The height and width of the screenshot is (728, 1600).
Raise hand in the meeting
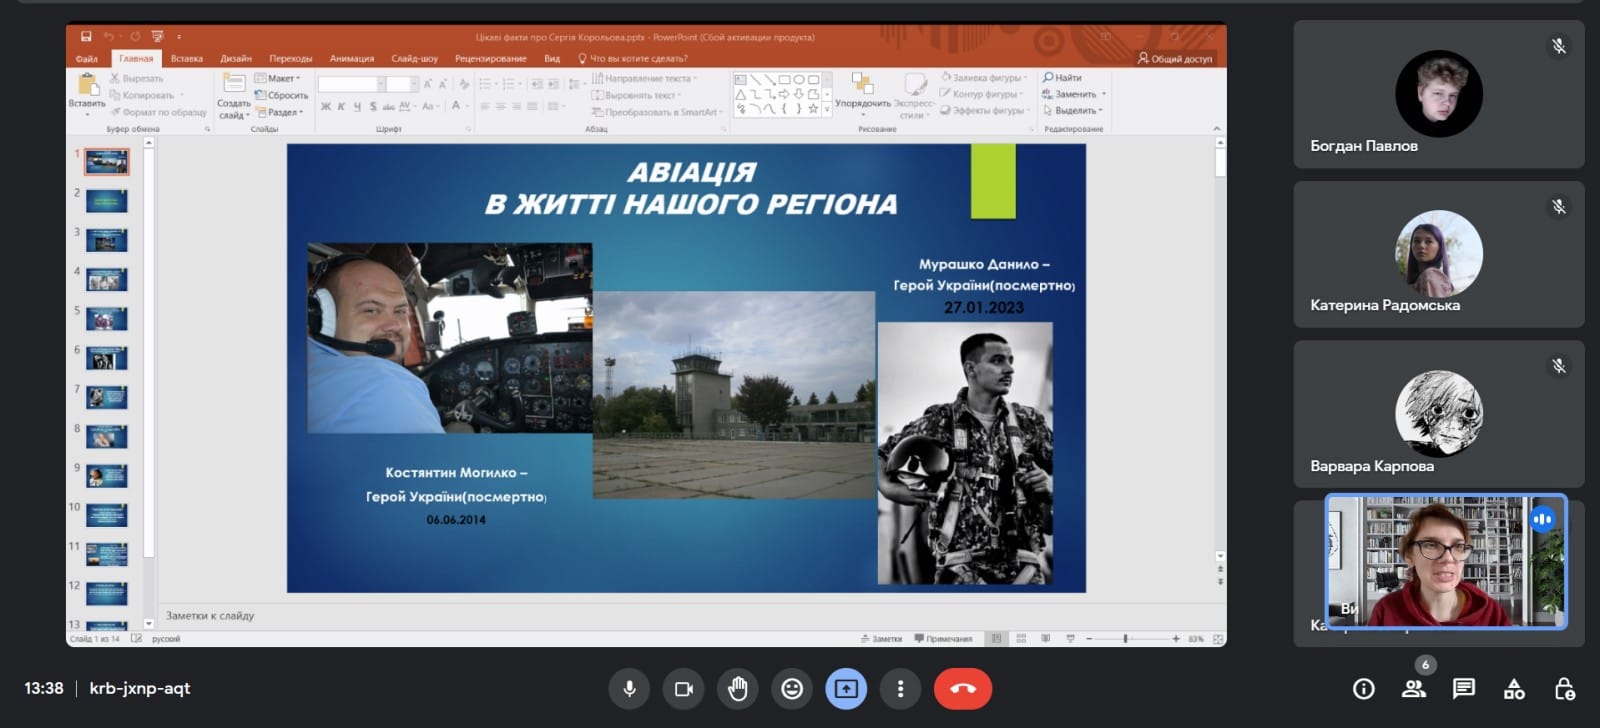tap(738, 689)
